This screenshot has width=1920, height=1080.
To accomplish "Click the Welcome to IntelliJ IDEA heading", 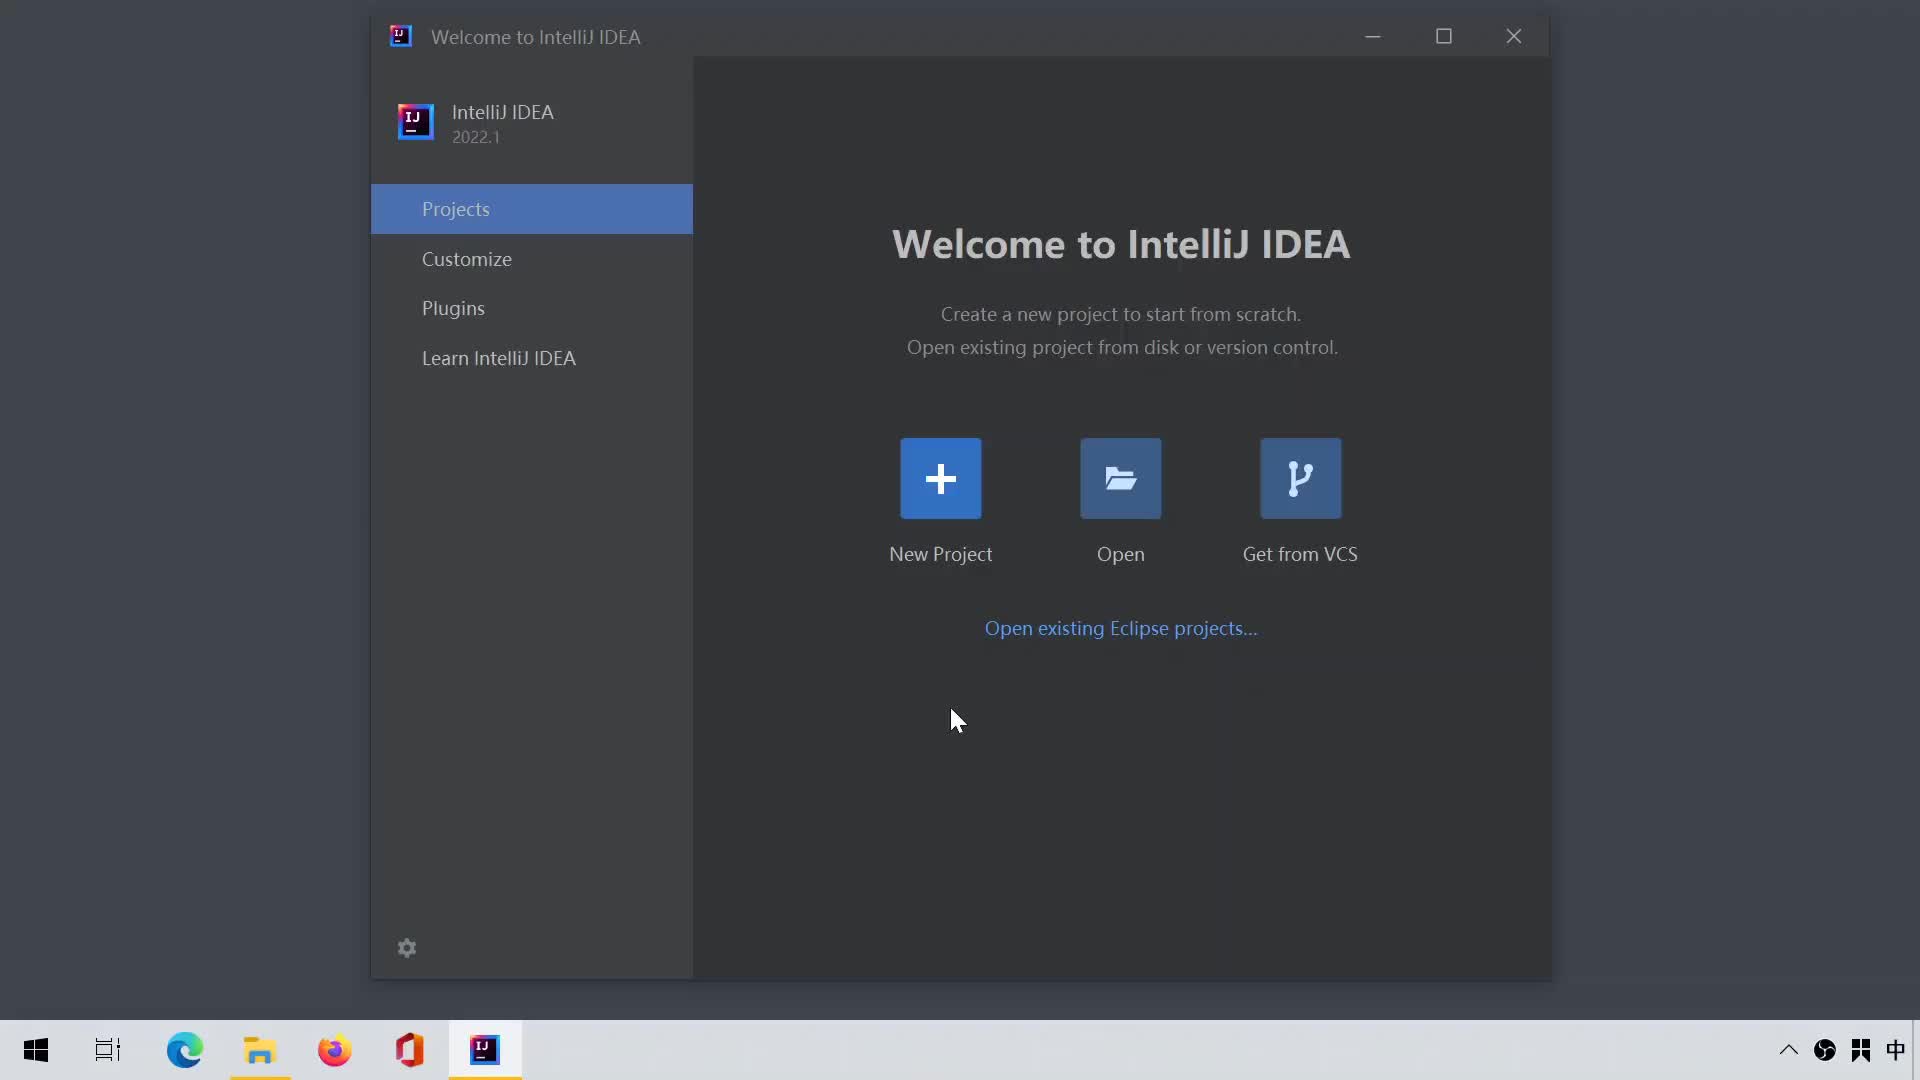I will pos(1121,244).
